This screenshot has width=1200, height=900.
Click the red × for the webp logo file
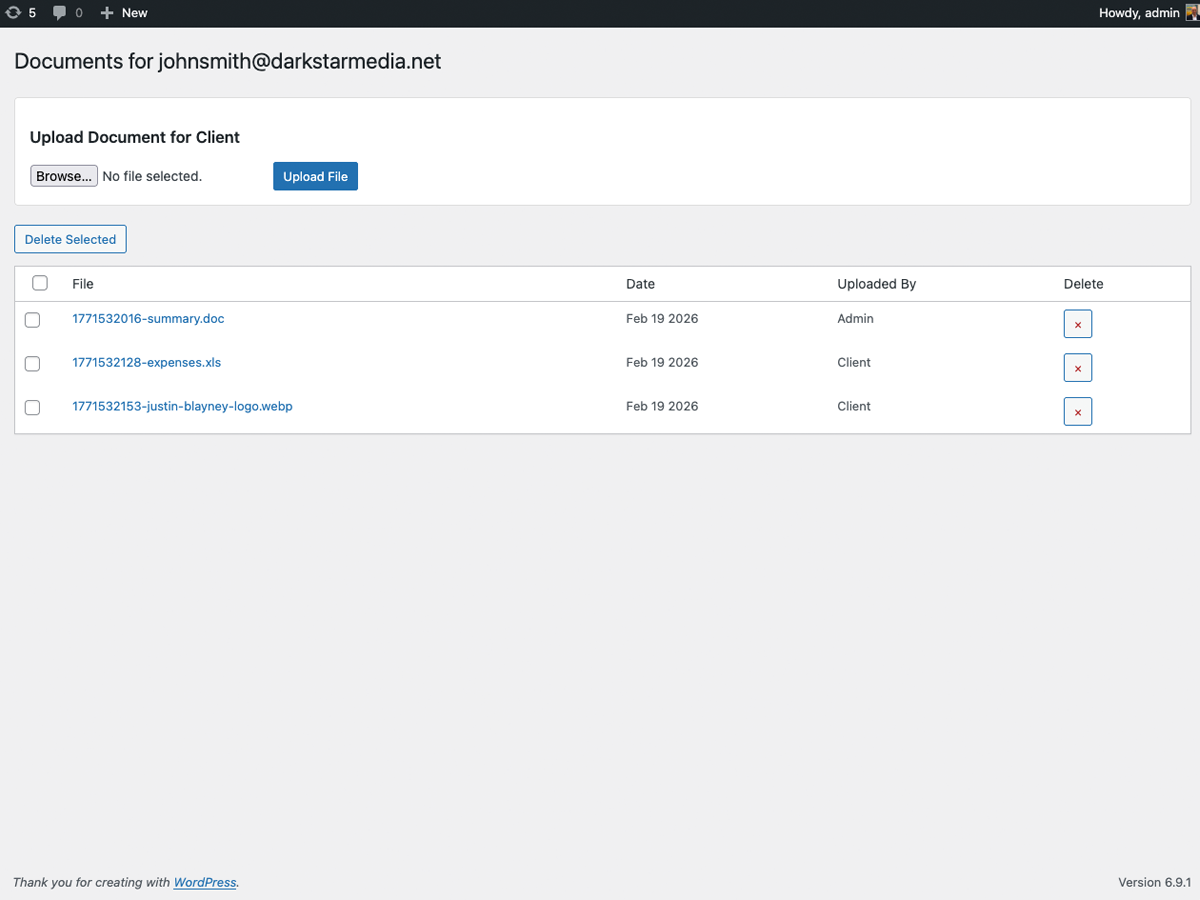1078,411
